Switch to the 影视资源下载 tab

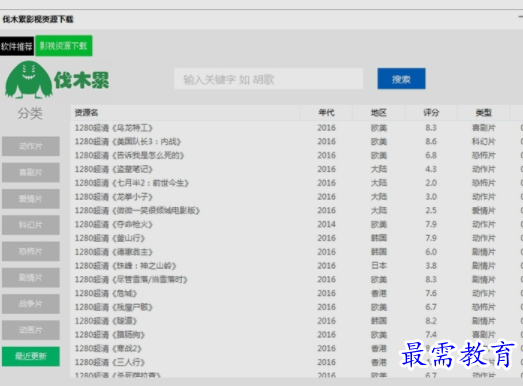coord(64,46)
